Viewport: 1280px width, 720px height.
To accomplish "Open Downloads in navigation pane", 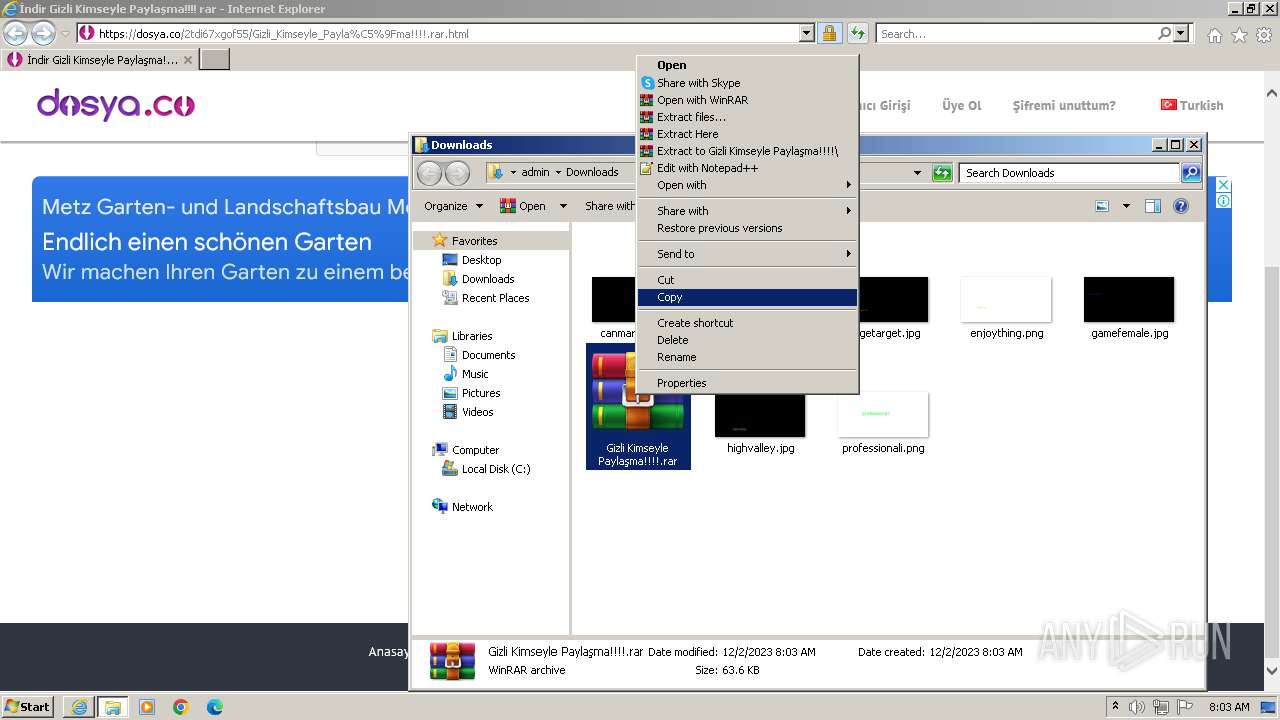I will pyautogui.click(x=488, y=279).
